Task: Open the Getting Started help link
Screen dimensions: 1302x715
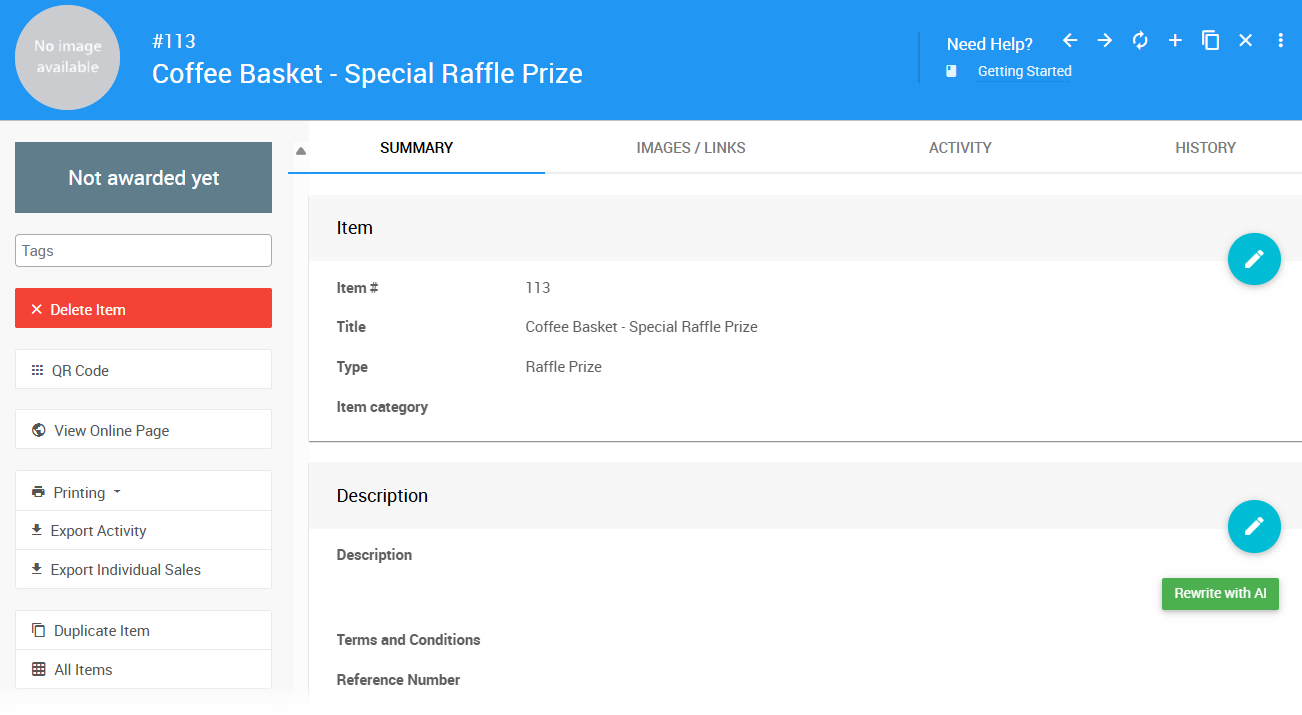Action: (x=1024, y=71)
